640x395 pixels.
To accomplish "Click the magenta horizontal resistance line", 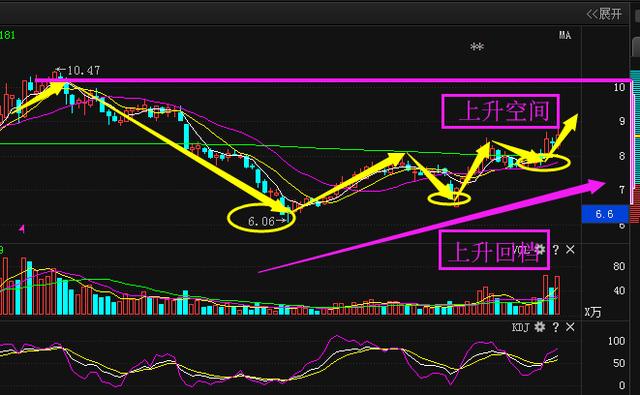I will click(334, 80).
